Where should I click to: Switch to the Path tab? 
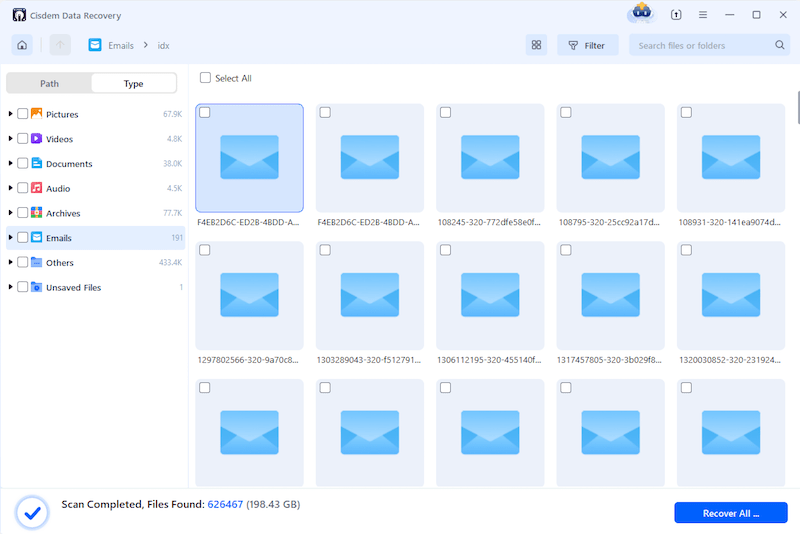point(49,83)
